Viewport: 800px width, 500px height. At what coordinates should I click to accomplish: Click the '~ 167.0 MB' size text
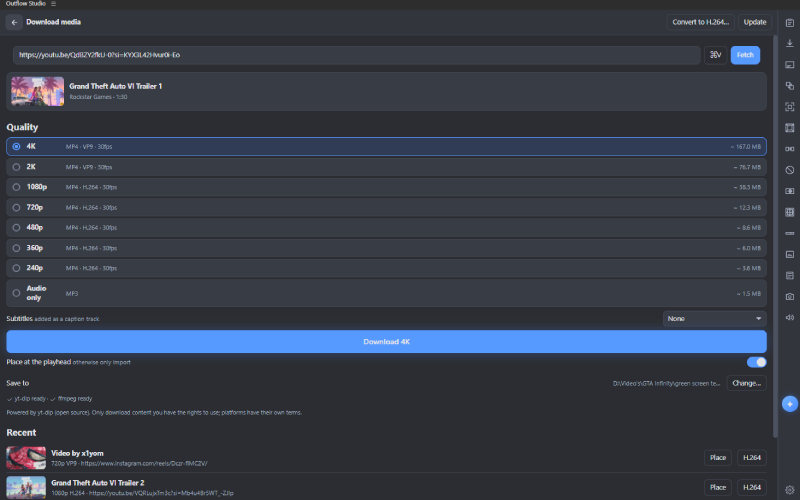tap(745, 147)
